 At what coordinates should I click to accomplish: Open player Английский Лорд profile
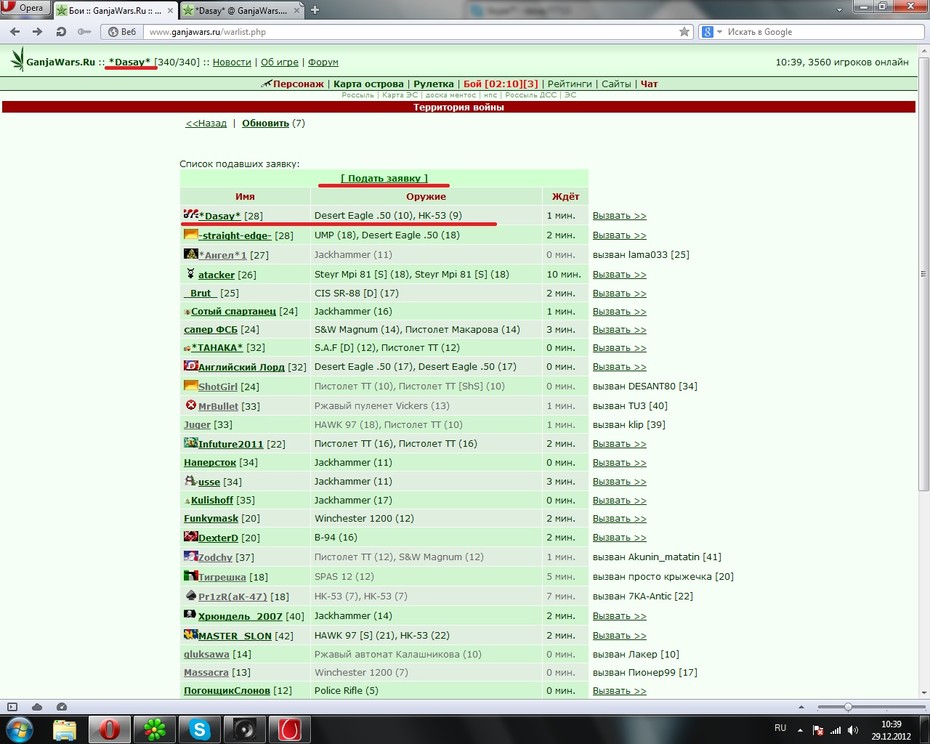point(241,367)
